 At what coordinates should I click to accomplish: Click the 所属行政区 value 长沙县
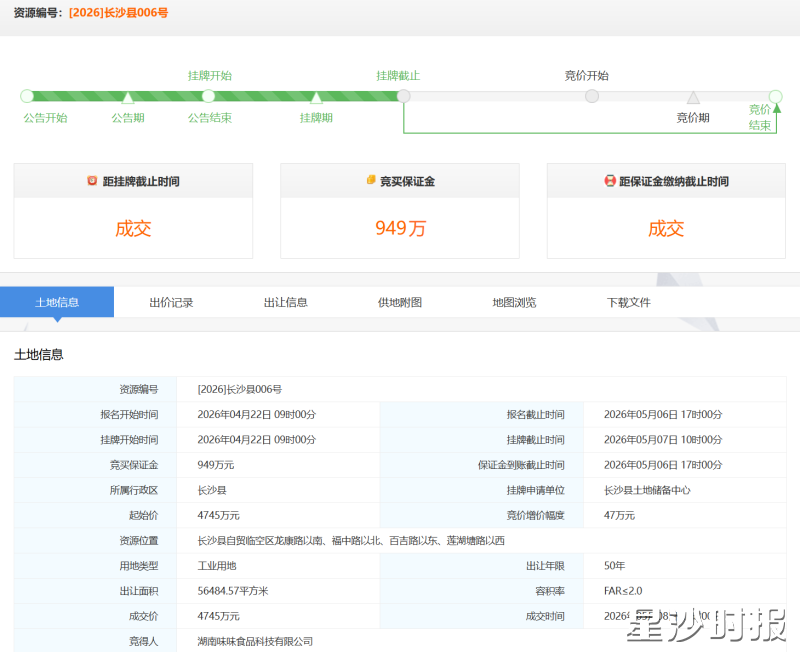212,490
